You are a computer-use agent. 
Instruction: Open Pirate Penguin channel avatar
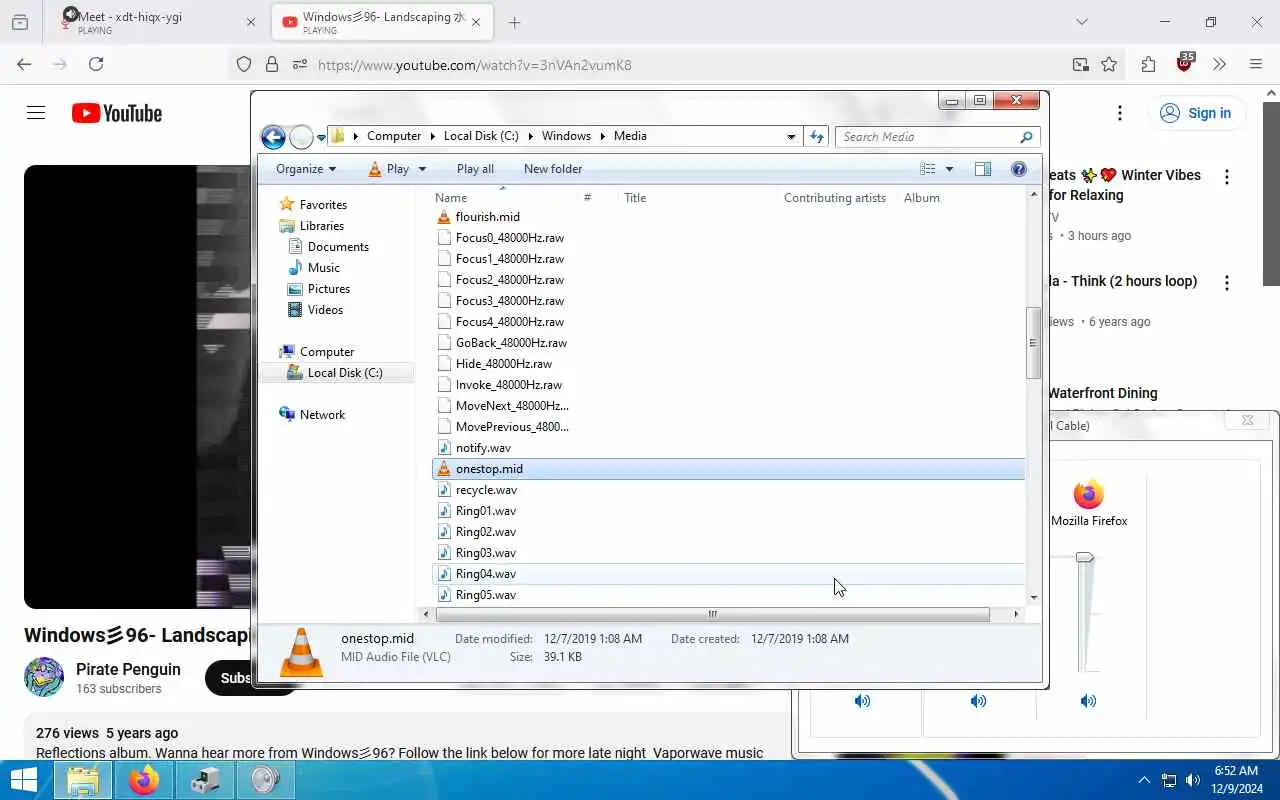click(x=44, y=677)
